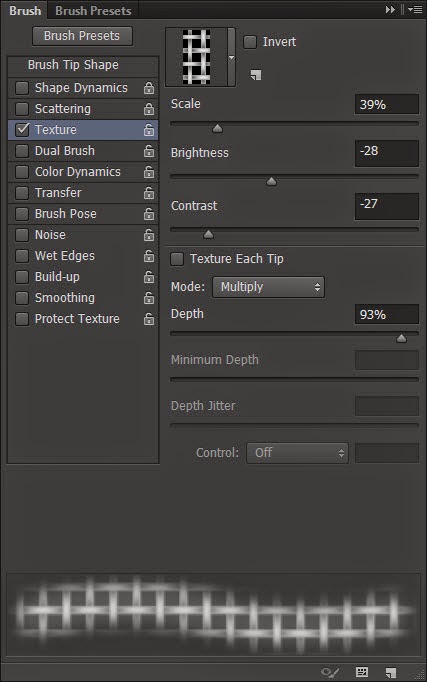Click the Brightness slider handle
Screen dimensions: 427x682
pyautogui.click(x=271, y=181)
